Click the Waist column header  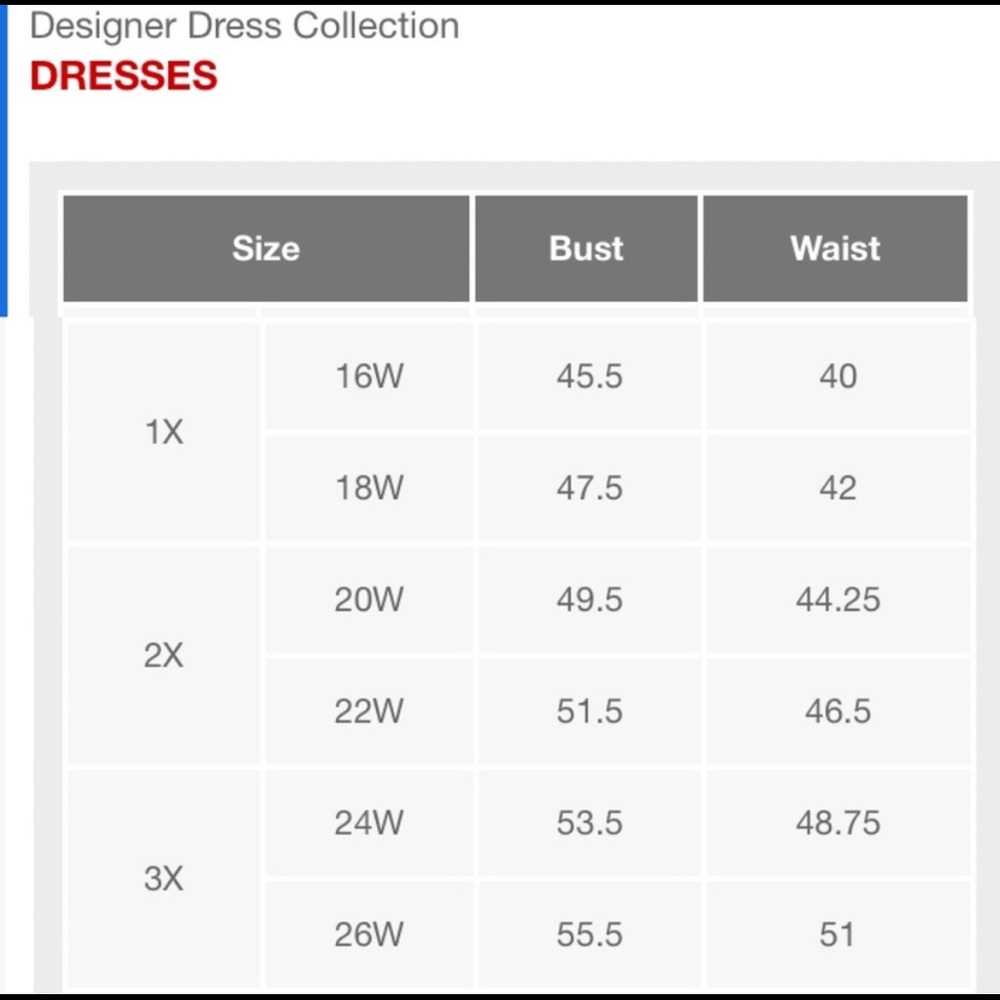835,248
